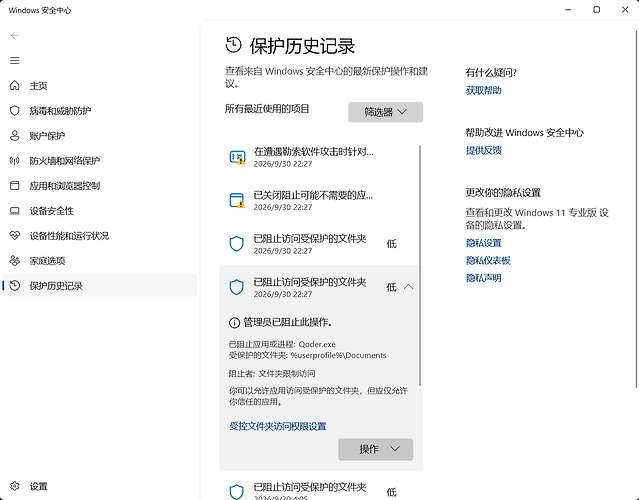Open the 隐私声明 link
The image size is (639, 500).
(x=483, y=278)
